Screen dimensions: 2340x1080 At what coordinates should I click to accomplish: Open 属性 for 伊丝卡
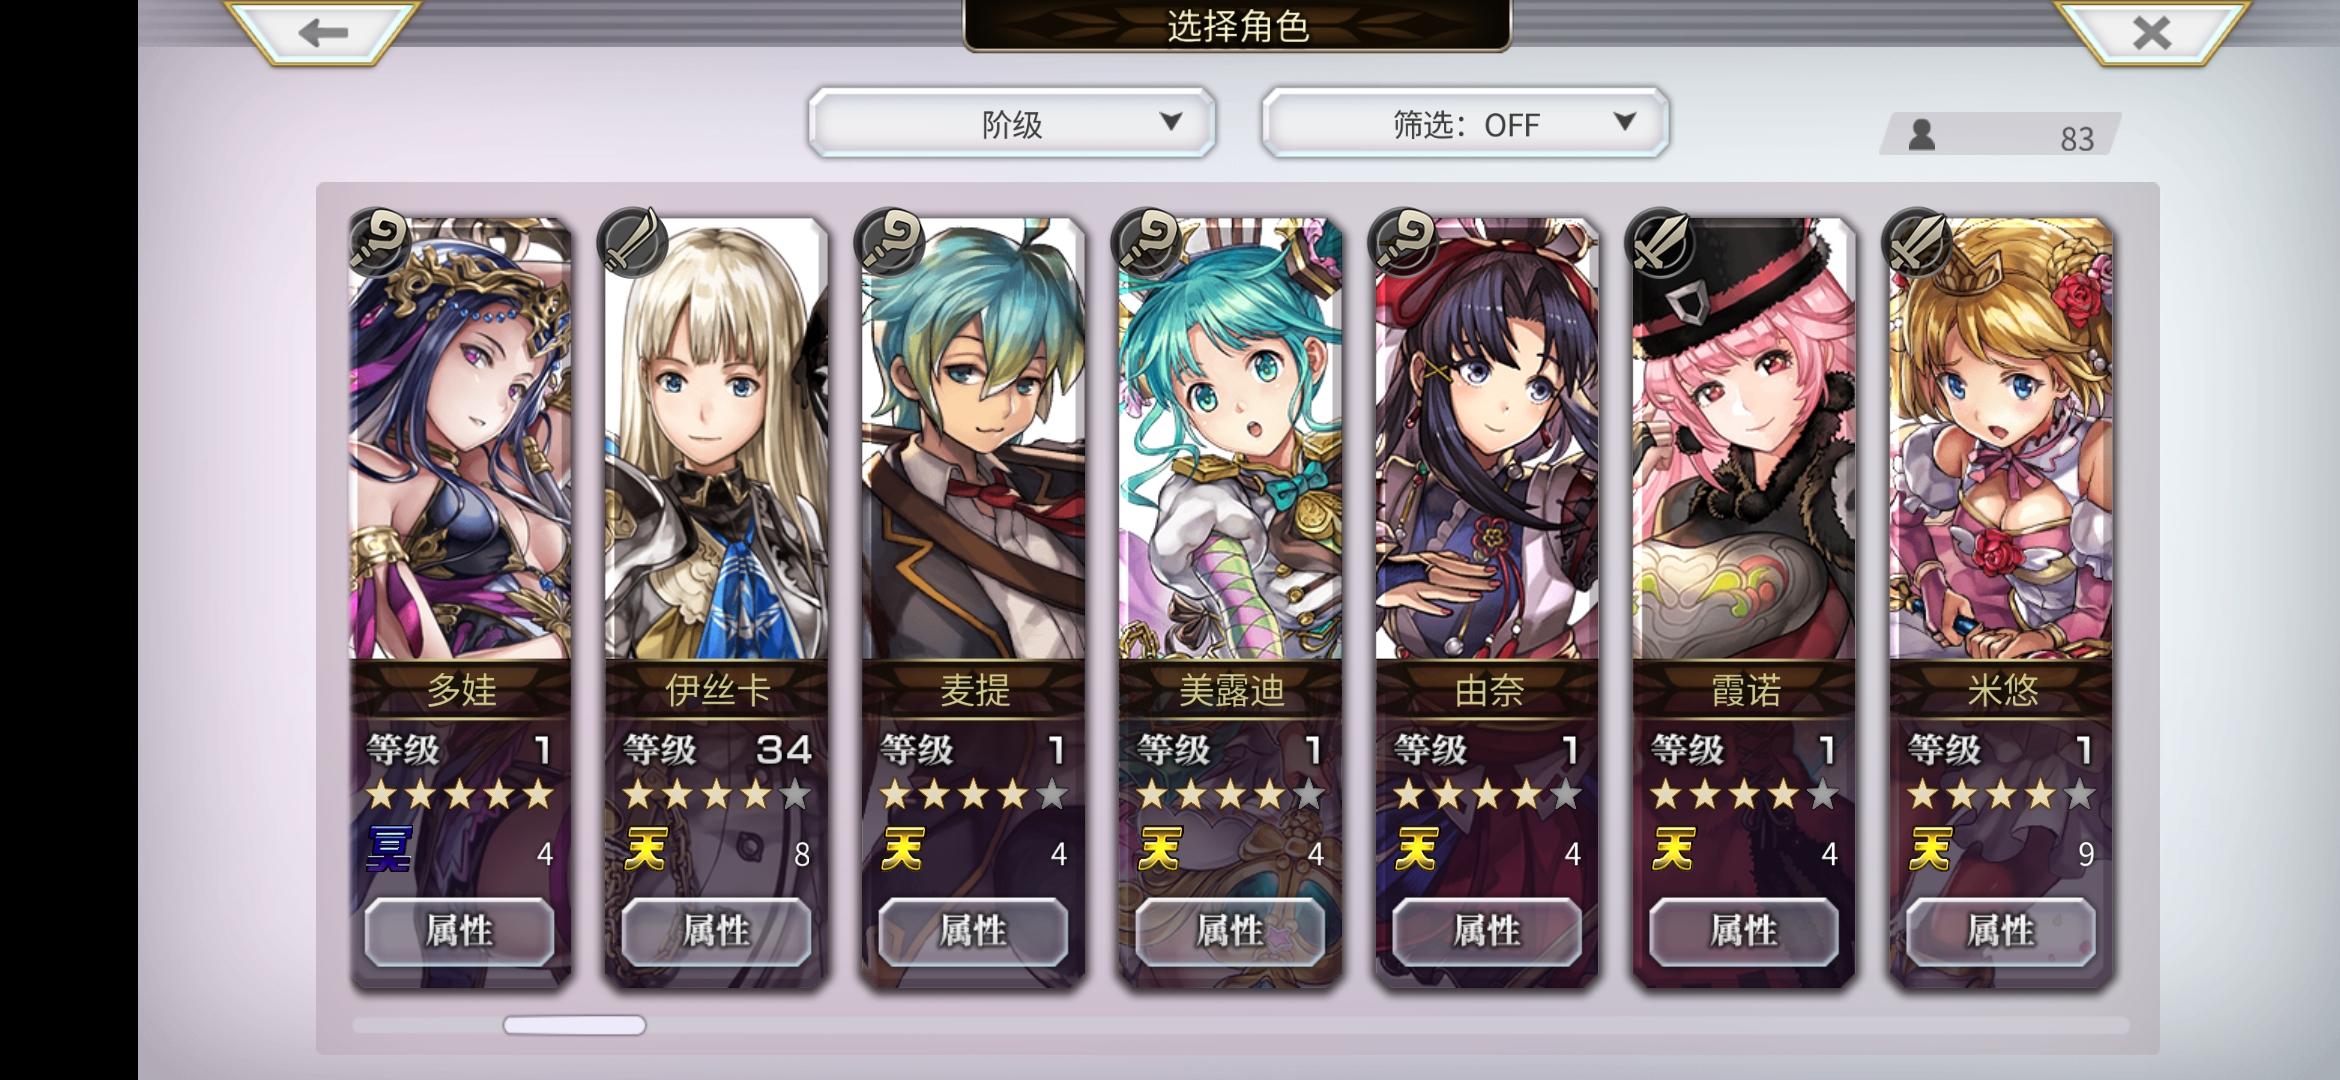[x=716, y=932]
